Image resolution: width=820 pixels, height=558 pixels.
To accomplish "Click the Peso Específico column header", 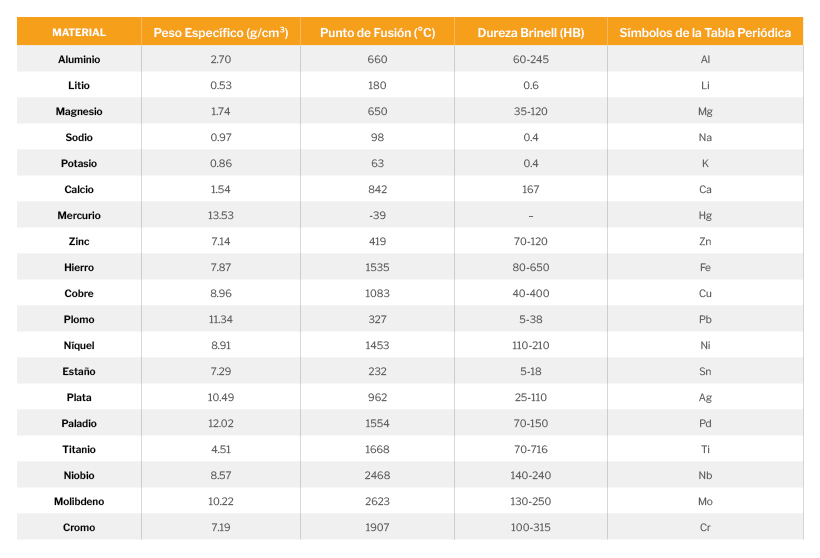I will (221, 33).
